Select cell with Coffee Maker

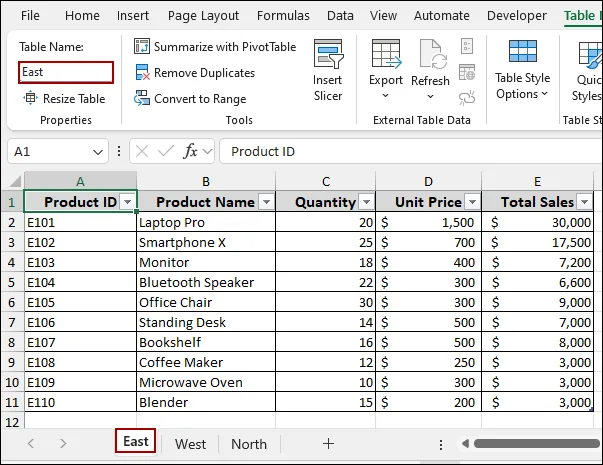point(206,362)
